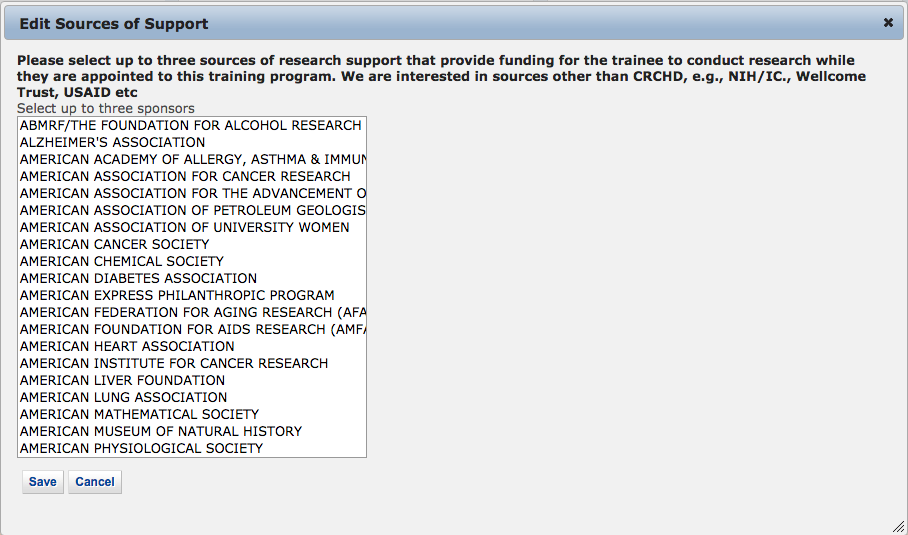Select Alzheimer's Association from the list

pos(112,143)
